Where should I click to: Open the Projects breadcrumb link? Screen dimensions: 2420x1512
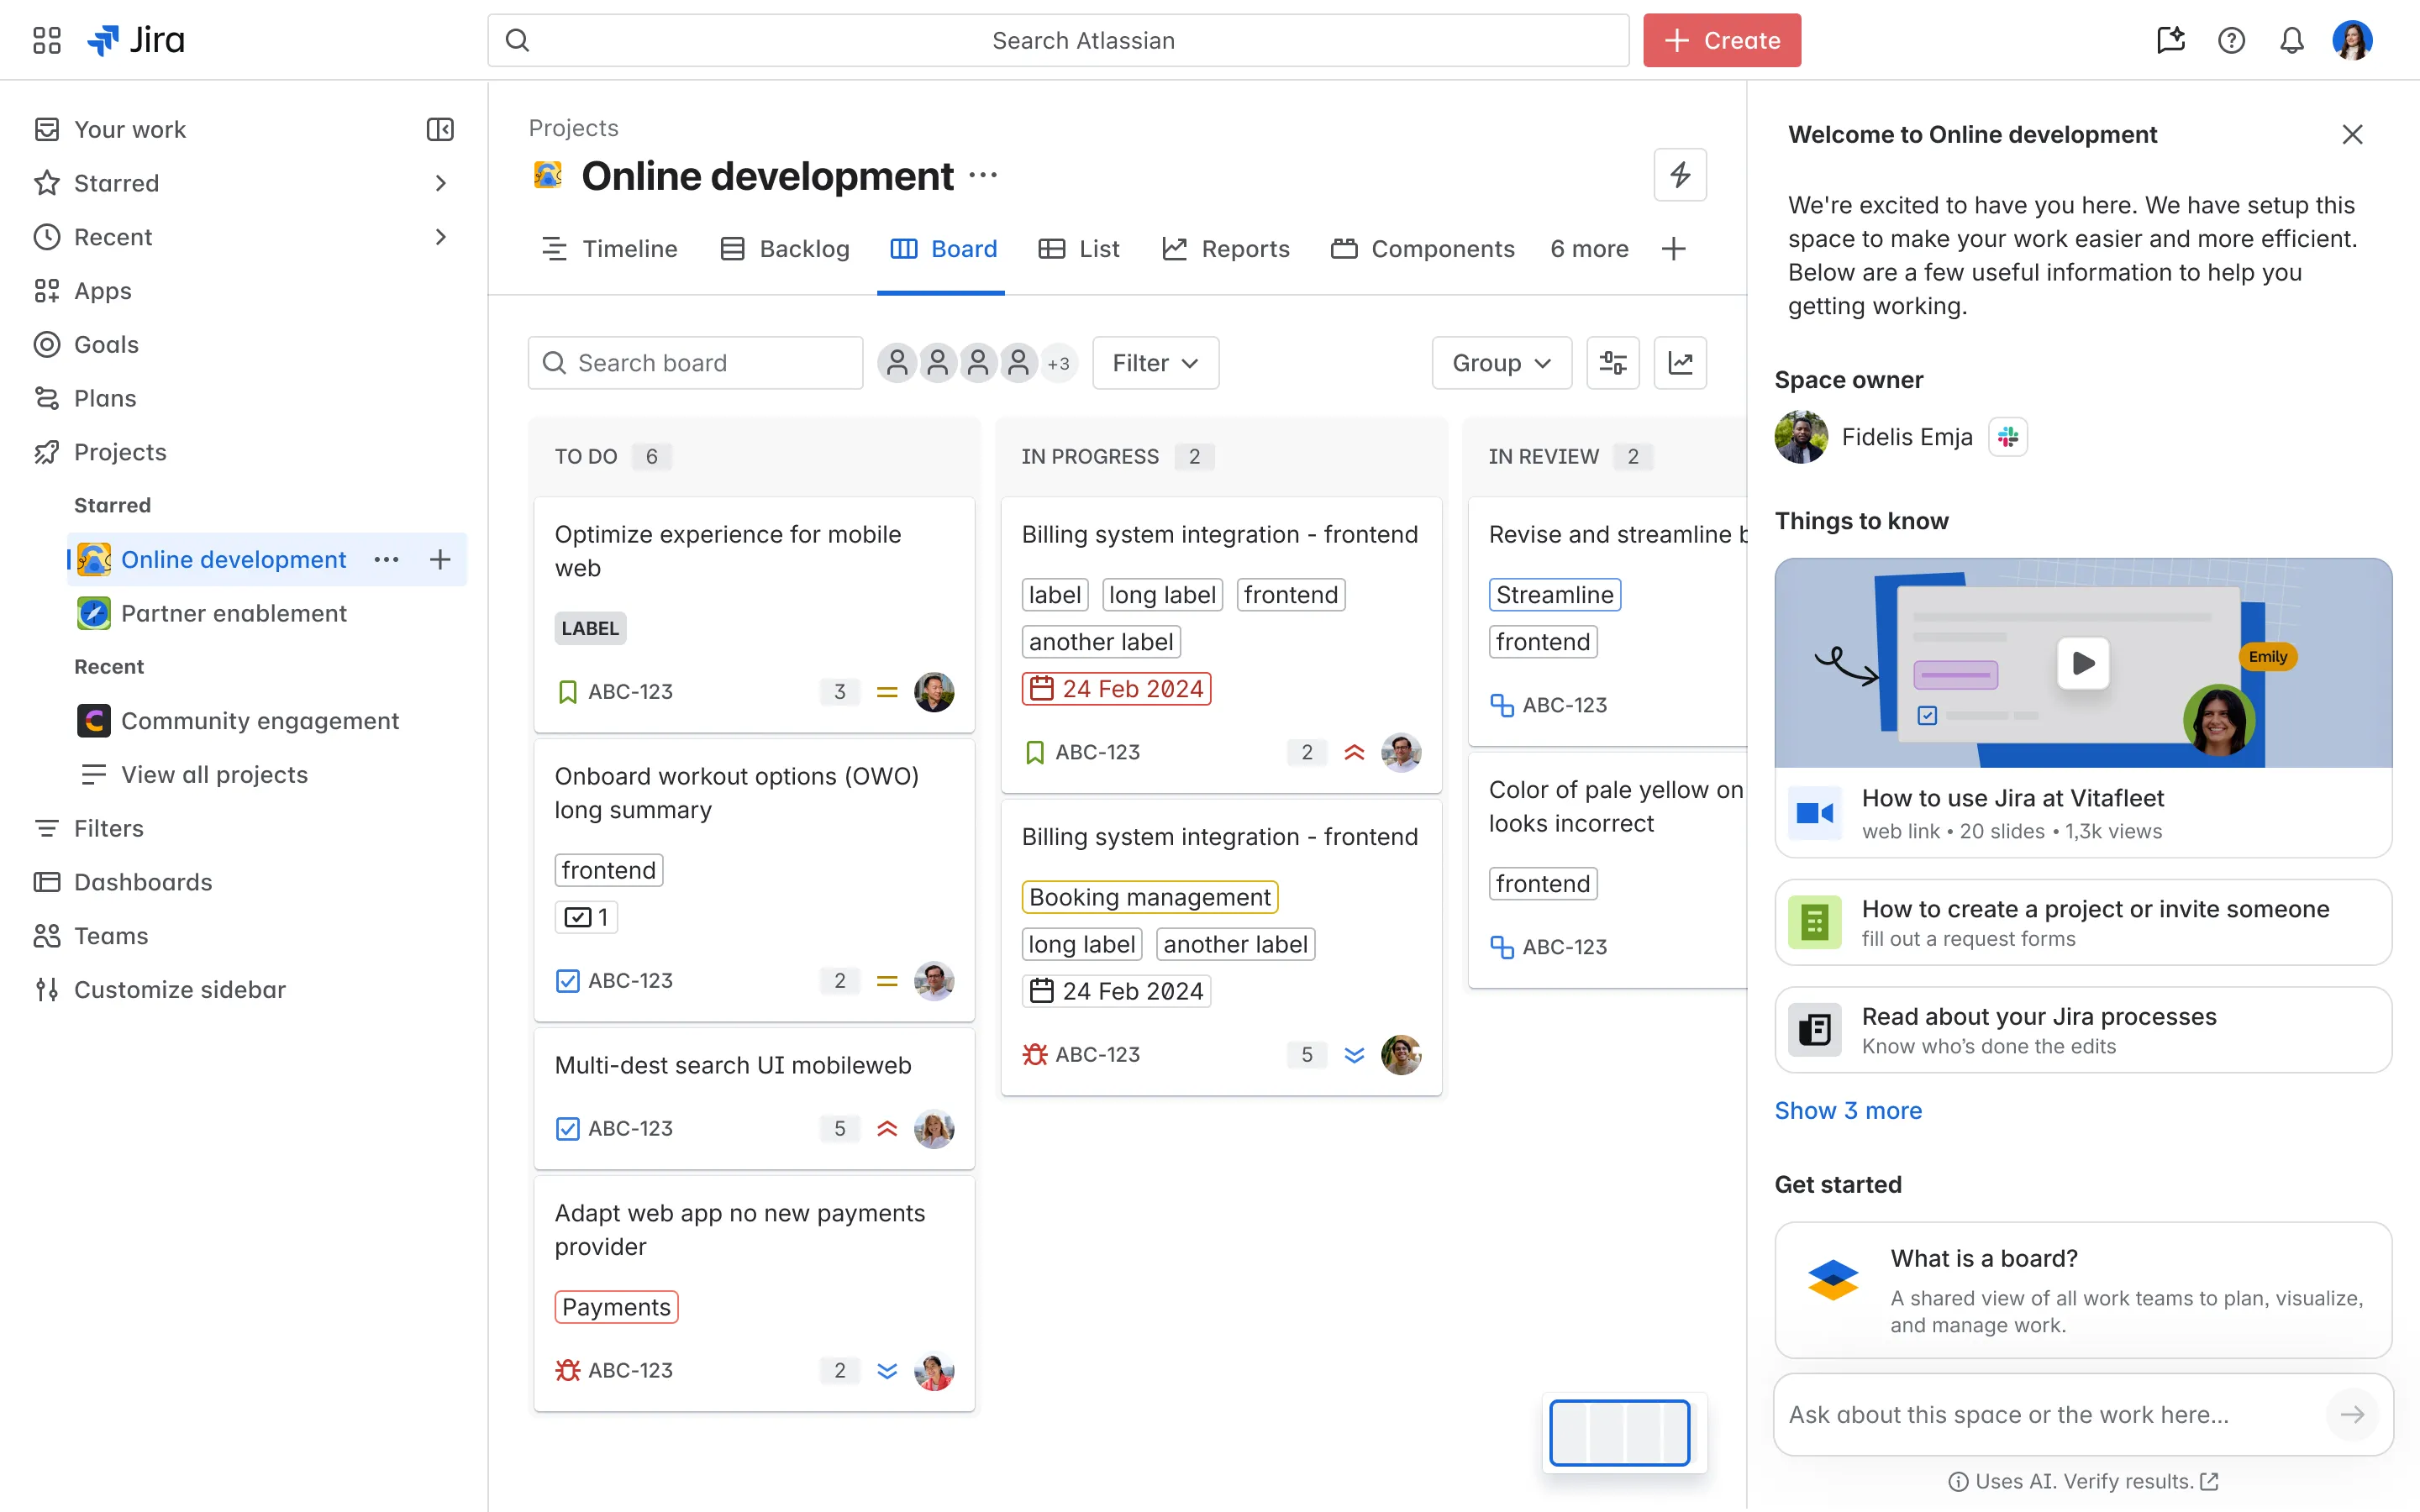[x=573, y=128]
